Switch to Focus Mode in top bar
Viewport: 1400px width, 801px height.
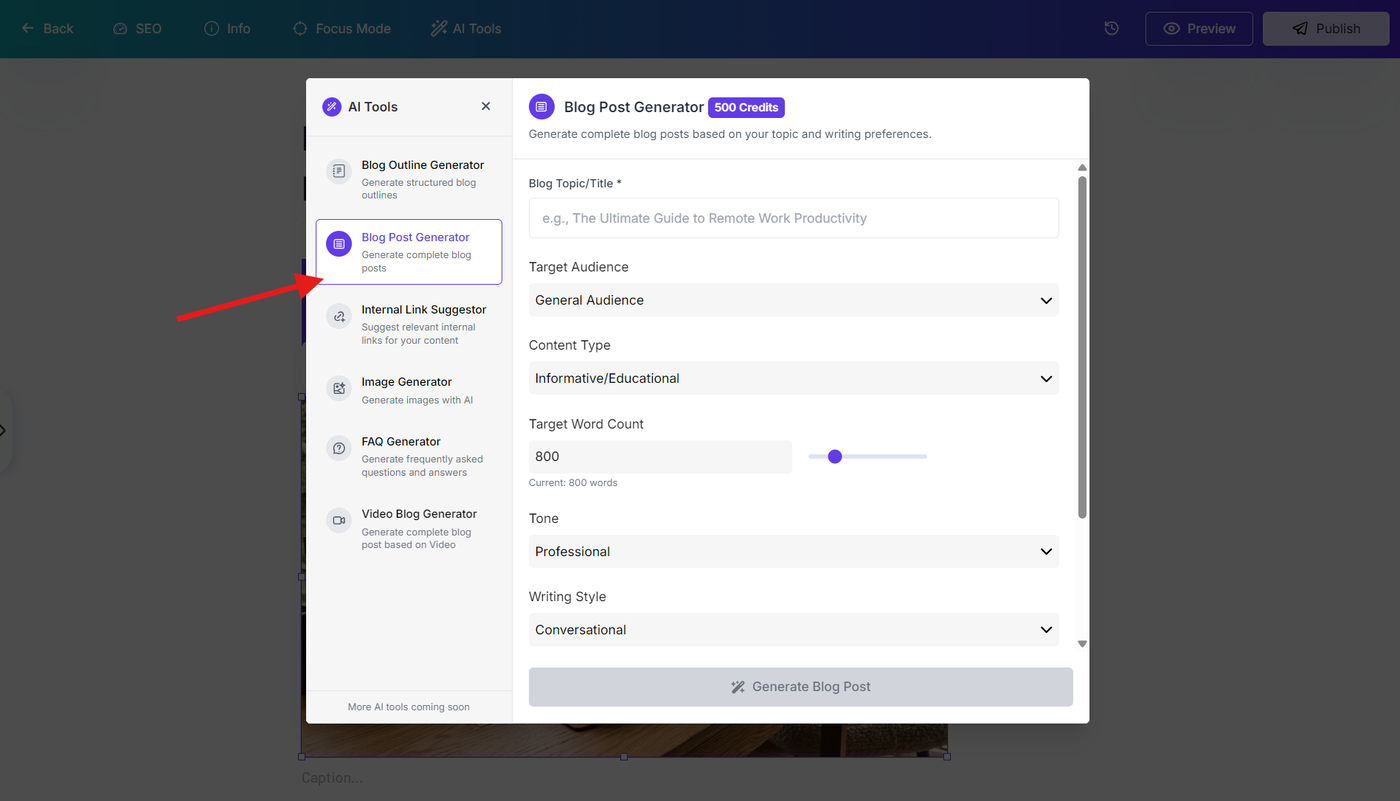pos(341,28)
